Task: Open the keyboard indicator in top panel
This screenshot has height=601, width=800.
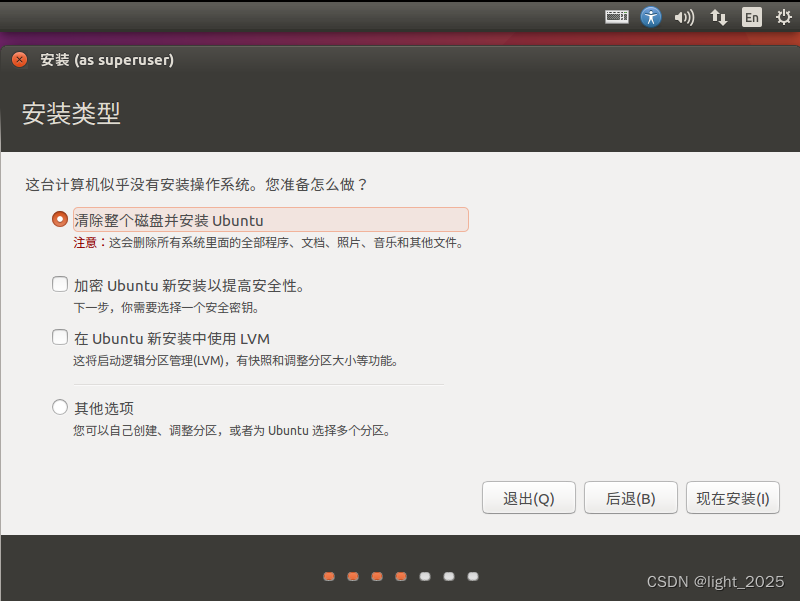Action: [616, 17]
